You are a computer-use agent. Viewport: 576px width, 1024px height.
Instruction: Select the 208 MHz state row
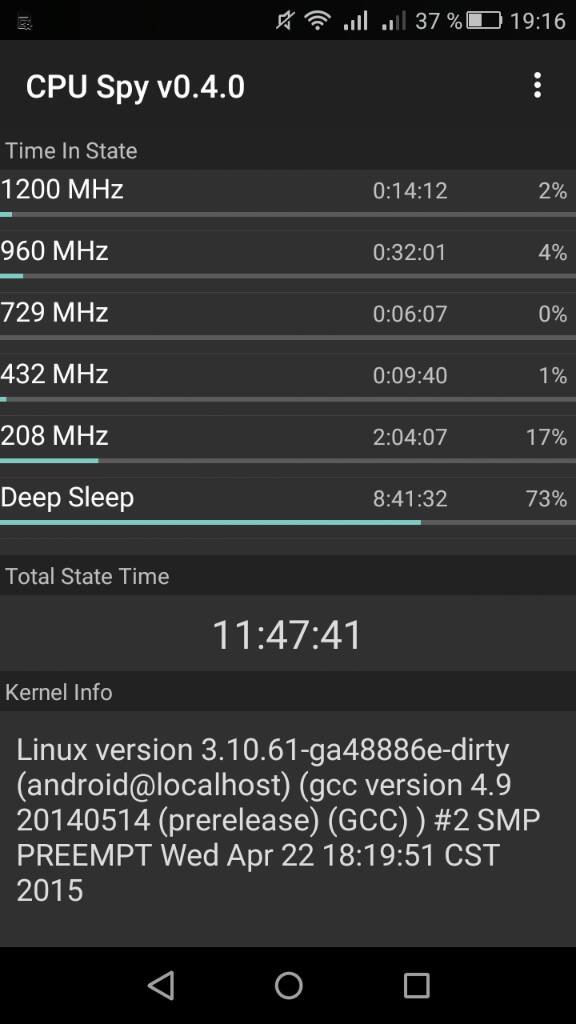click(x=288, y=440)
